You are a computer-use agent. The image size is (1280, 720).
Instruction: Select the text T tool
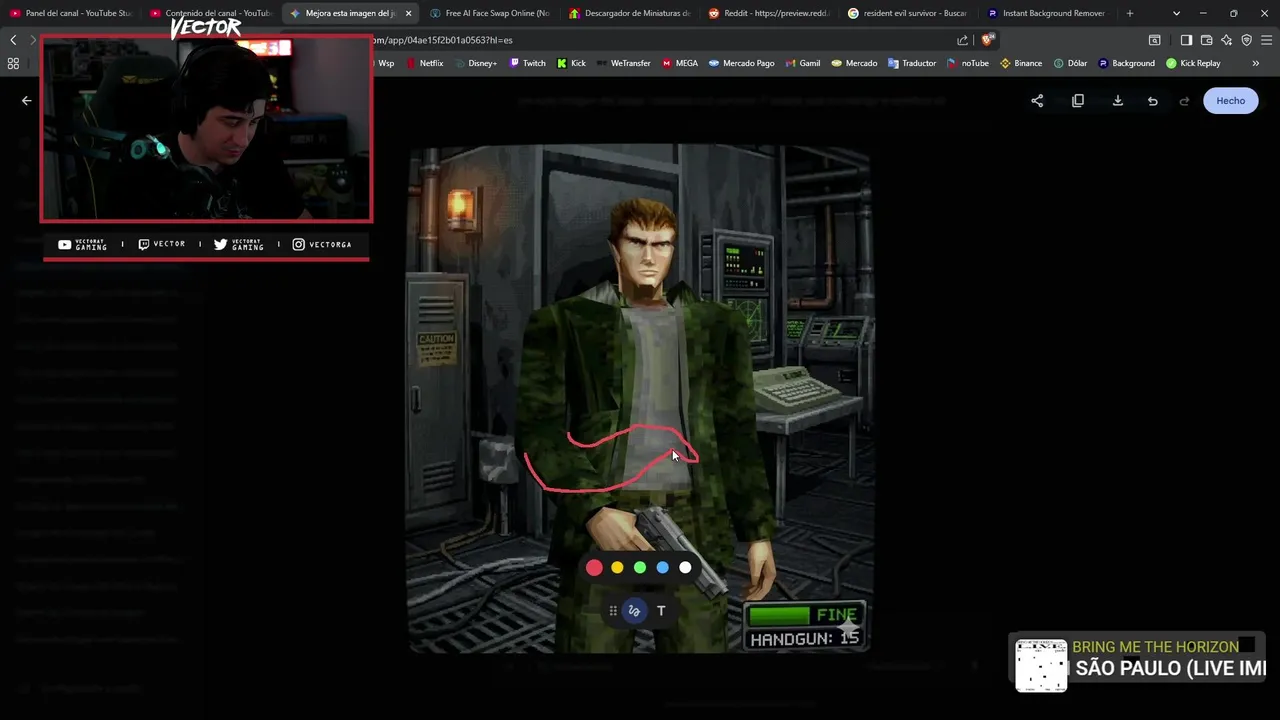point(661,611)
